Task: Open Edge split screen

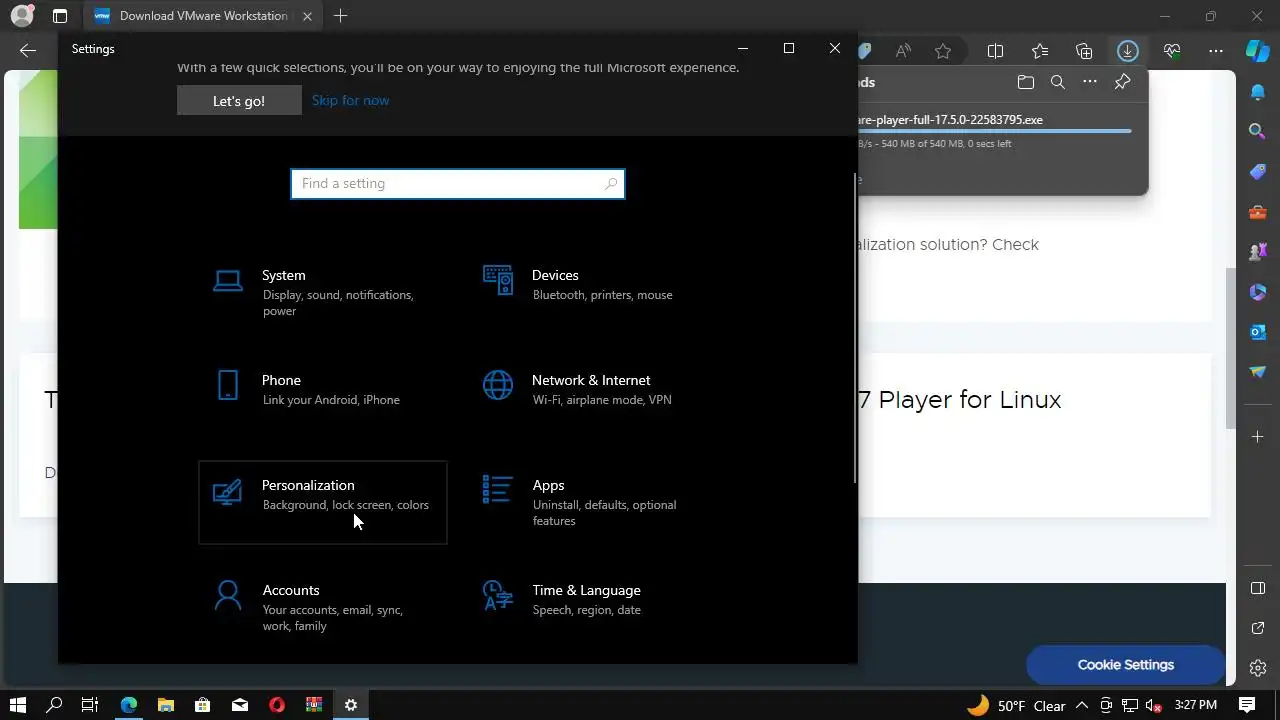Action: (995, 51)
